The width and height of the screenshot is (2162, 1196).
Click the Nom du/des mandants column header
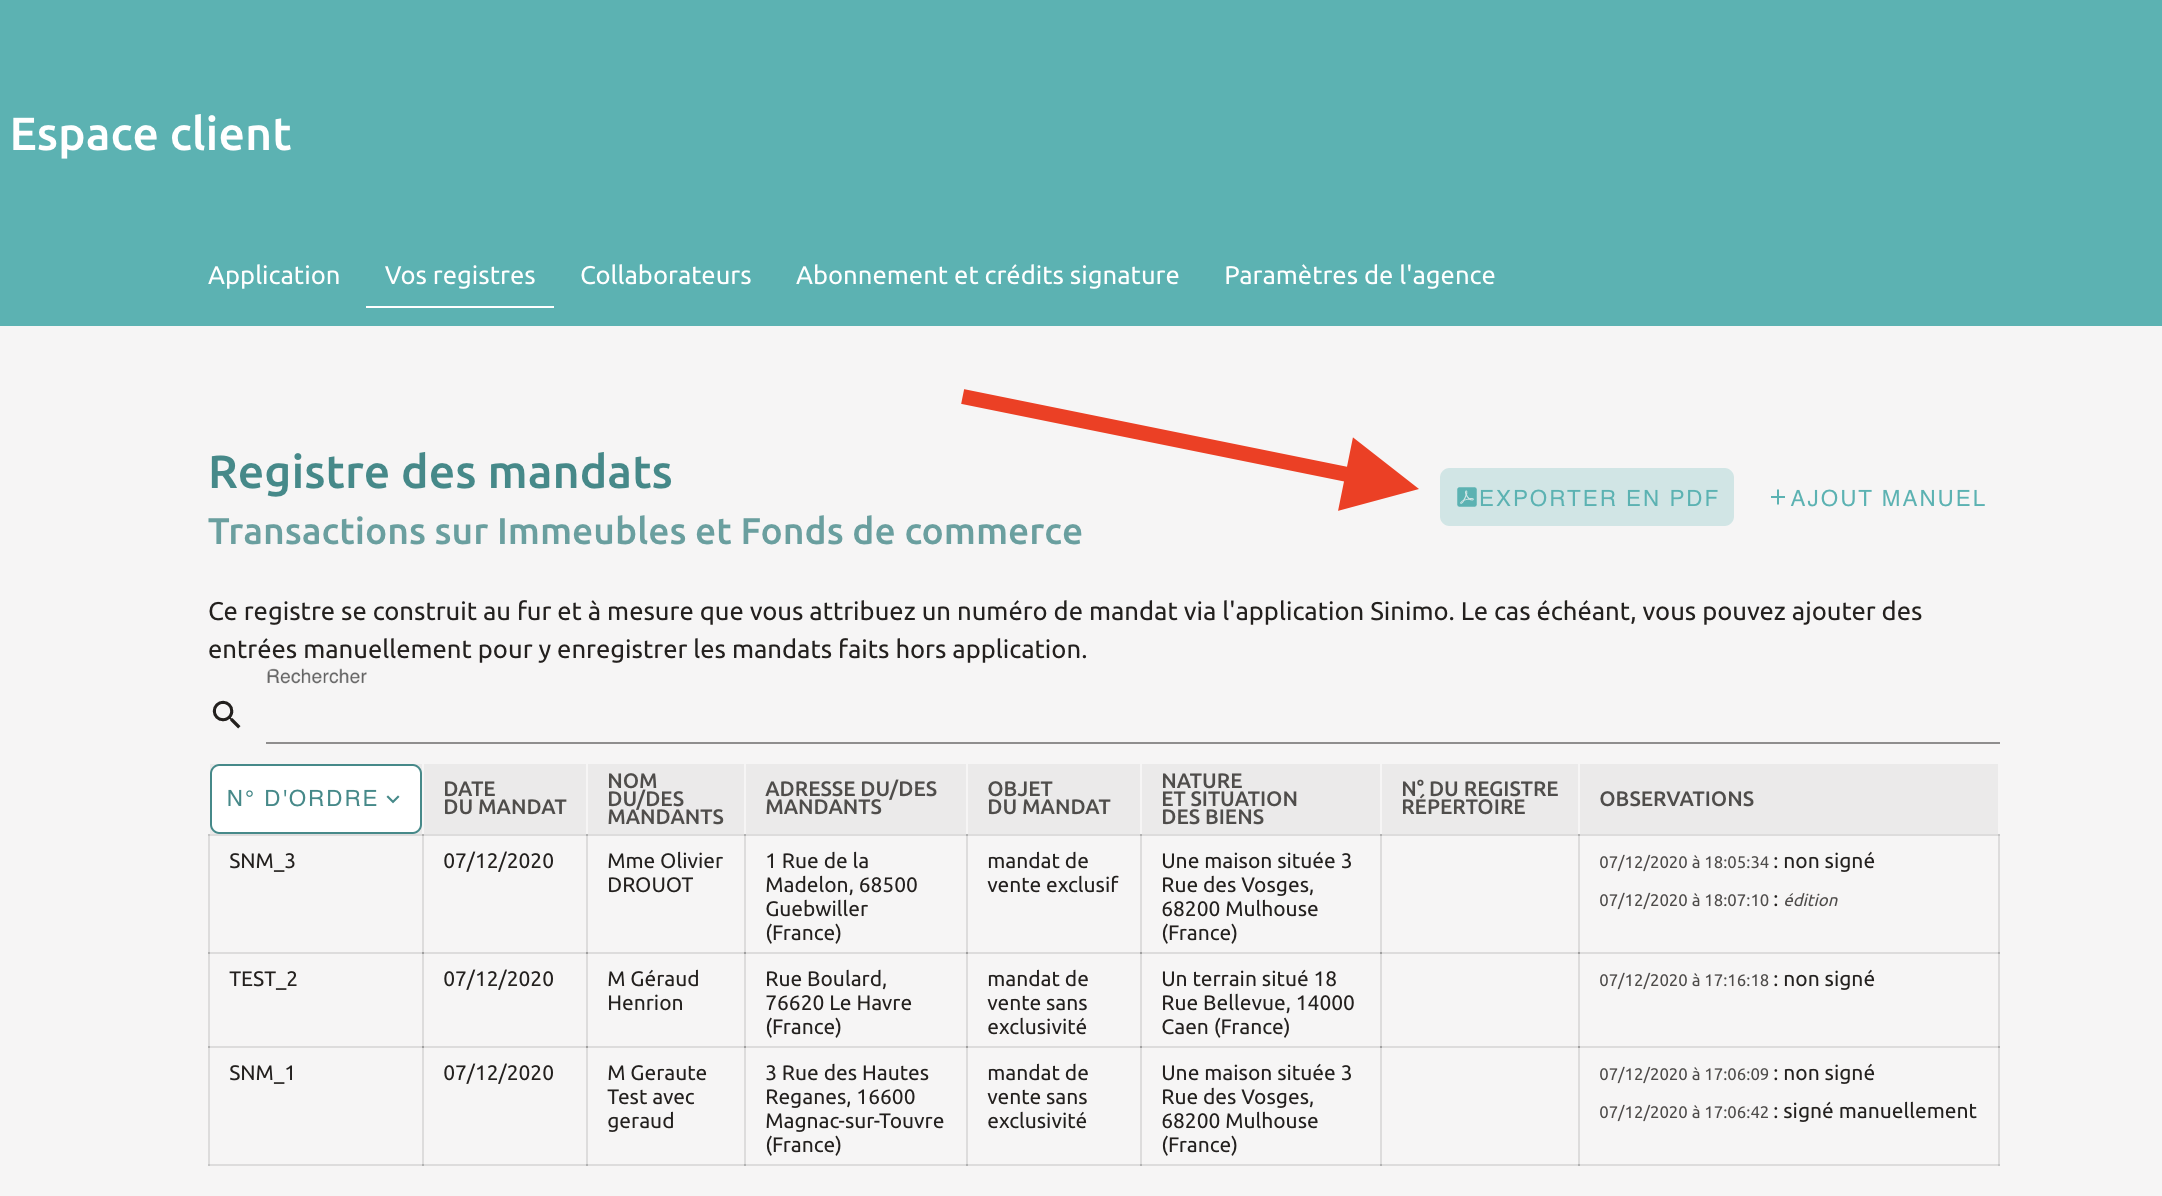coord(665,798)
